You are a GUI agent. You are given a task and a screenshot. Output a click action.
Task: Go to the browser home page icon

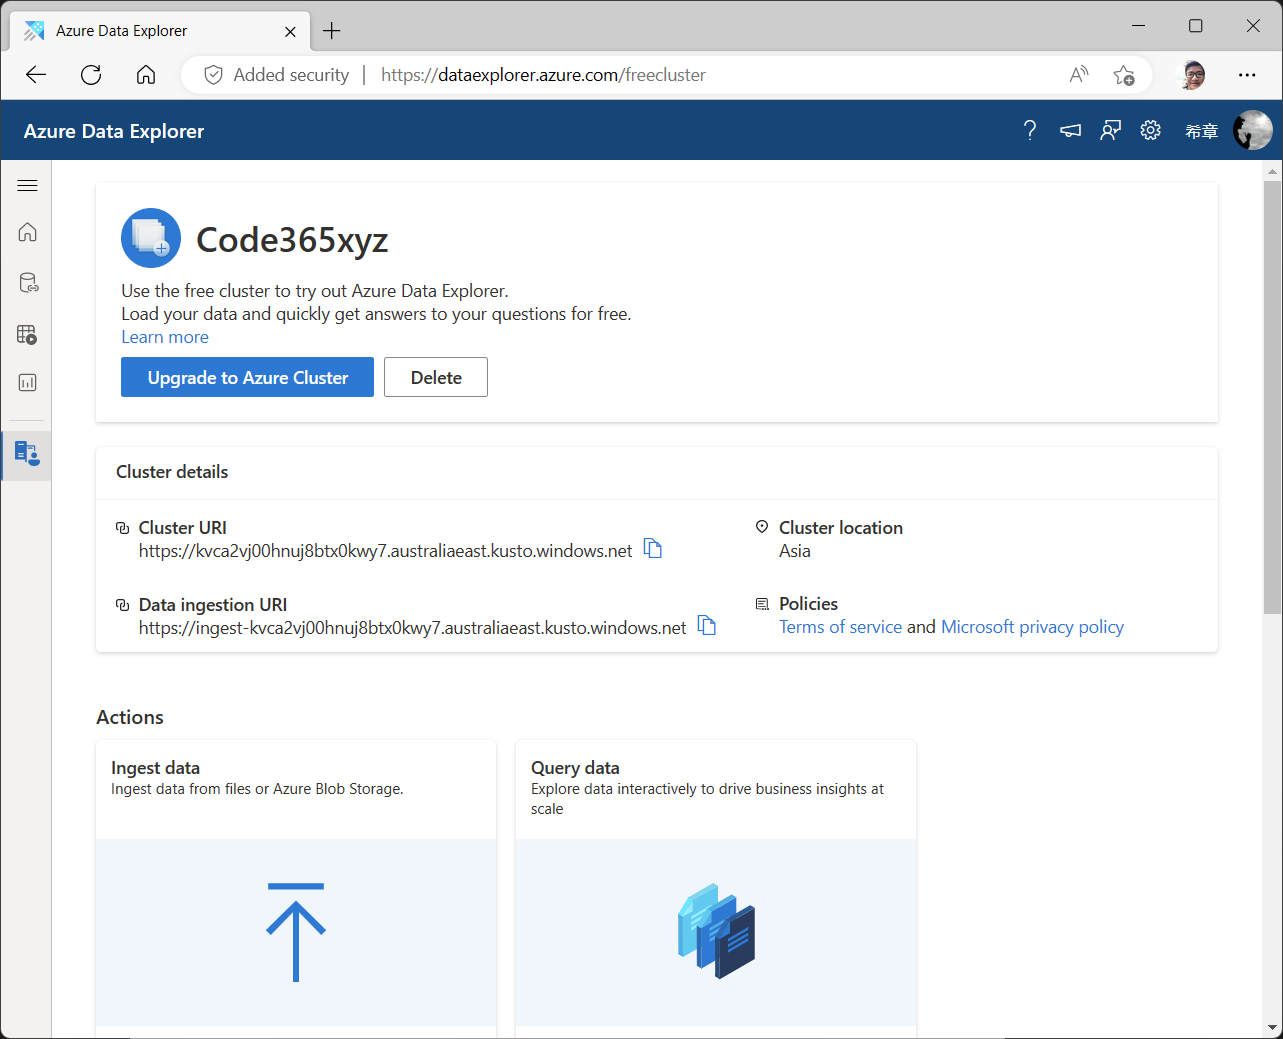point(146,74)
